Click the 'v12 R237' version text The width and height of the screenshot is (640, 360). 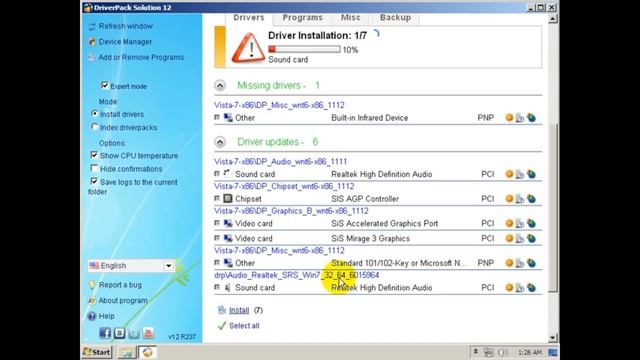[182, 337]
